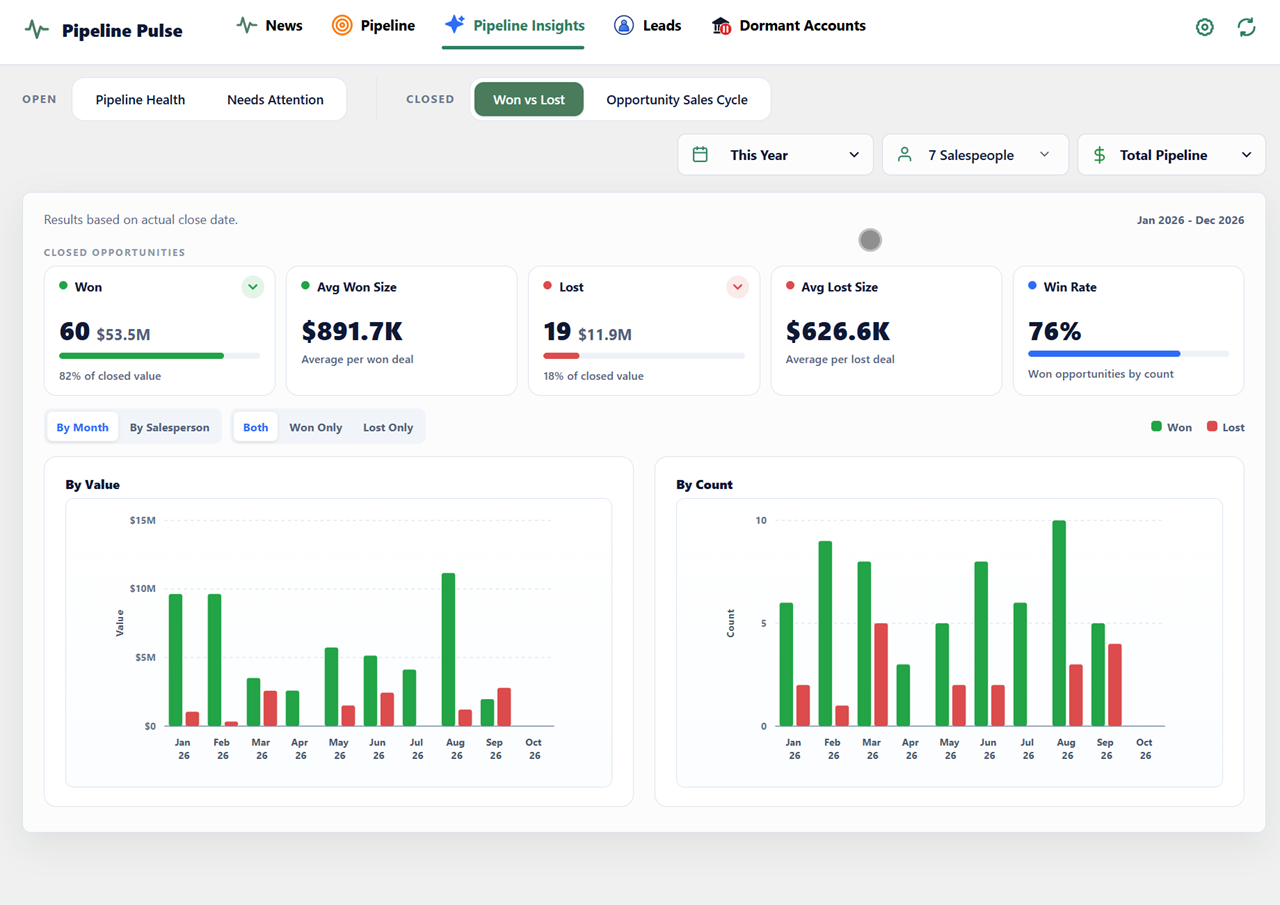Click the 76% win rate value

(1055, 331)
